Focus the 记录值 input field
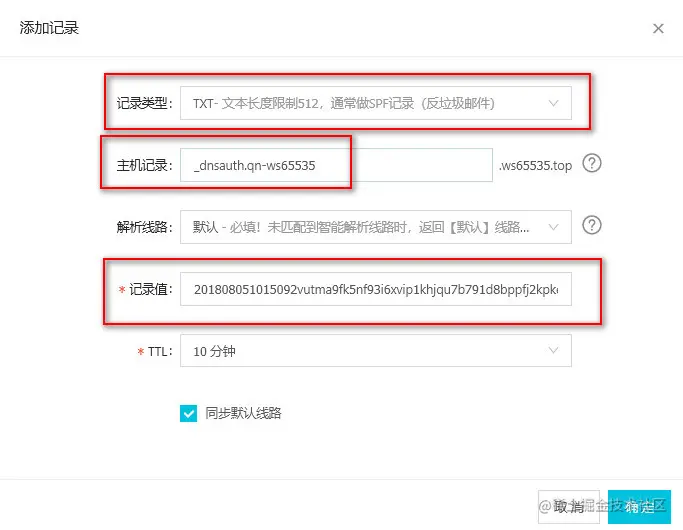683x530 pixels. point(376,289)
